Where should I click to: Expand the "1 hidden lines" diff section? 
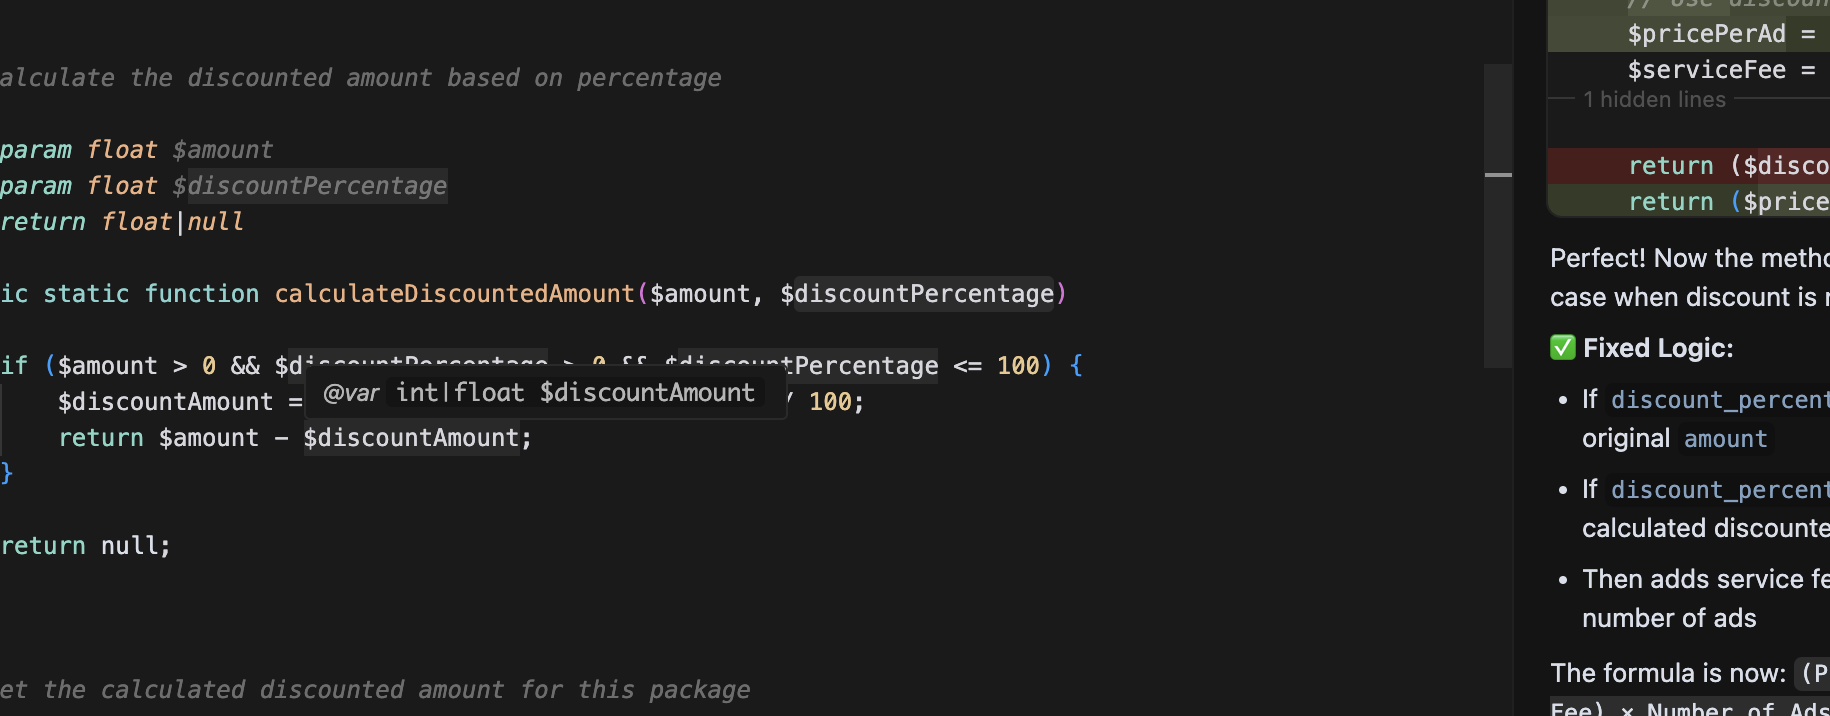point(1654,100)
